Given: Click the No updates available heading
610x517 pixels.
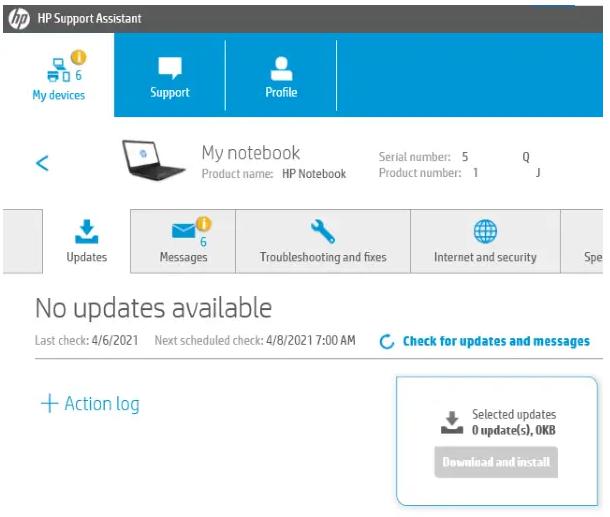Looking at the screenshot, I should point(153,308).
